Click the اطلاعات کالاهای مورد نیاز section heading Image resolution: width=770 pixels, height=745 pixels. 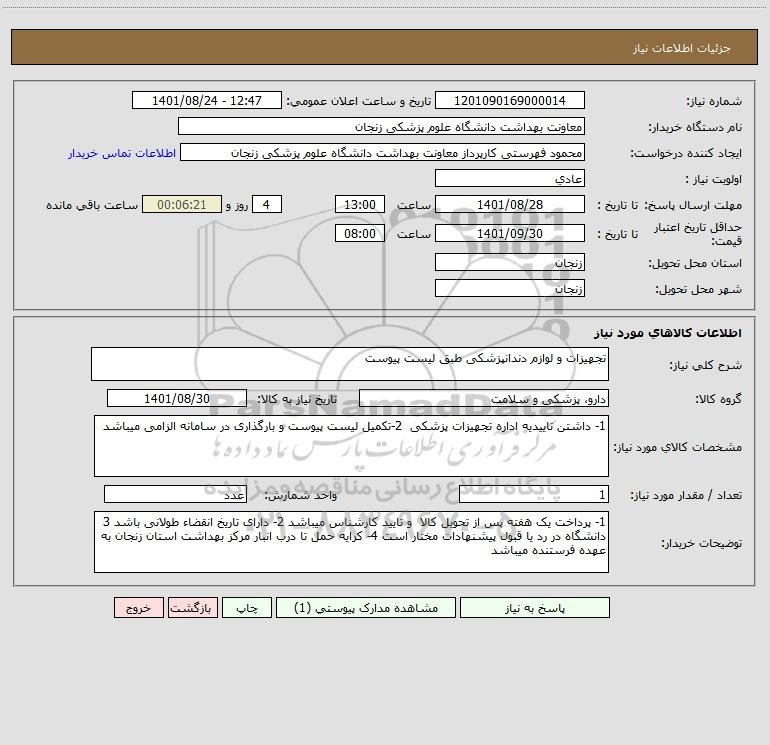coord(668,333)
